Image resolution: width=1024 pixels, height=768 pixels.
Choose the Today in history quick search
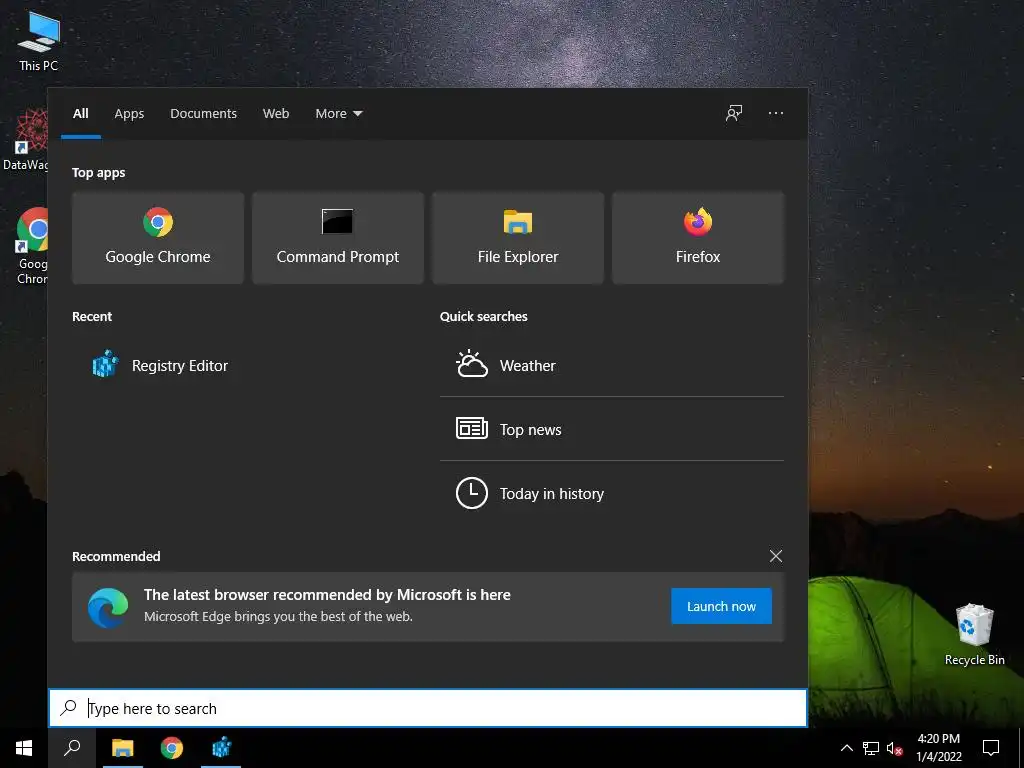coord(612,493)
